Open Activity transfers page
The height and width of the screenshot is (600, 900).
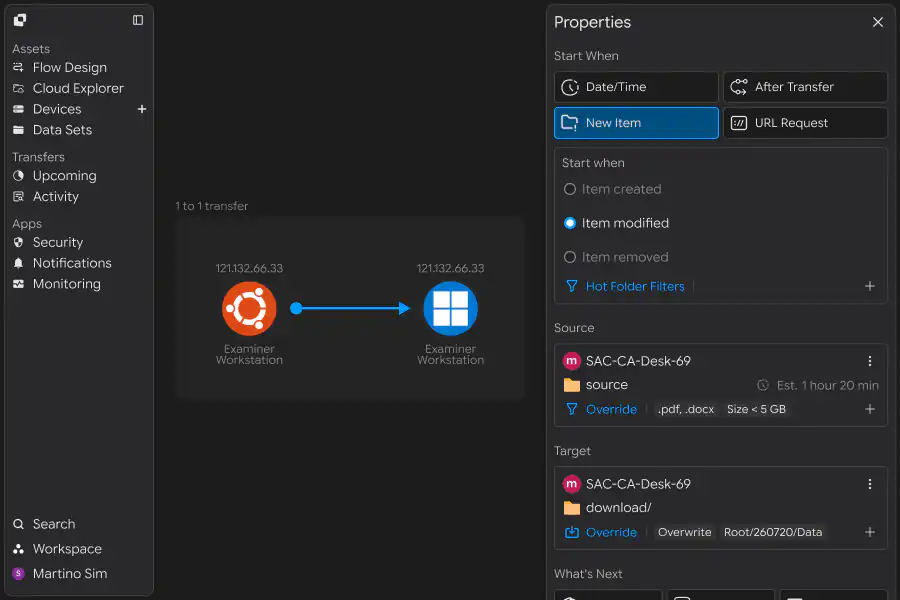(x=46, y=196)
